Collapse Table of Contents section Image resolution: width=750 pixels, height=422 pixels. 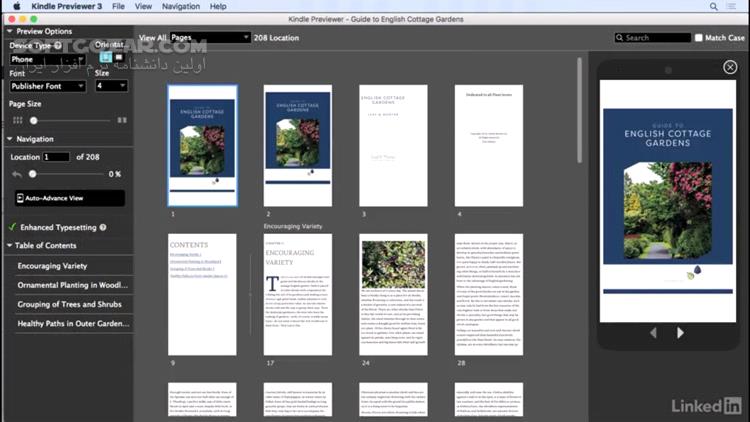[10, 245]
